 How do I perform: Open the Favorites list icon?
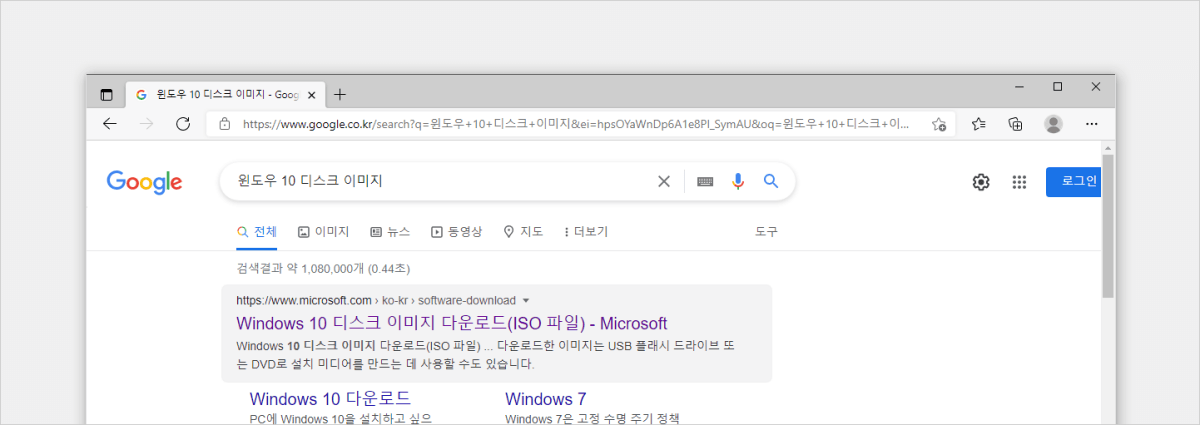(x=979, y=124)
